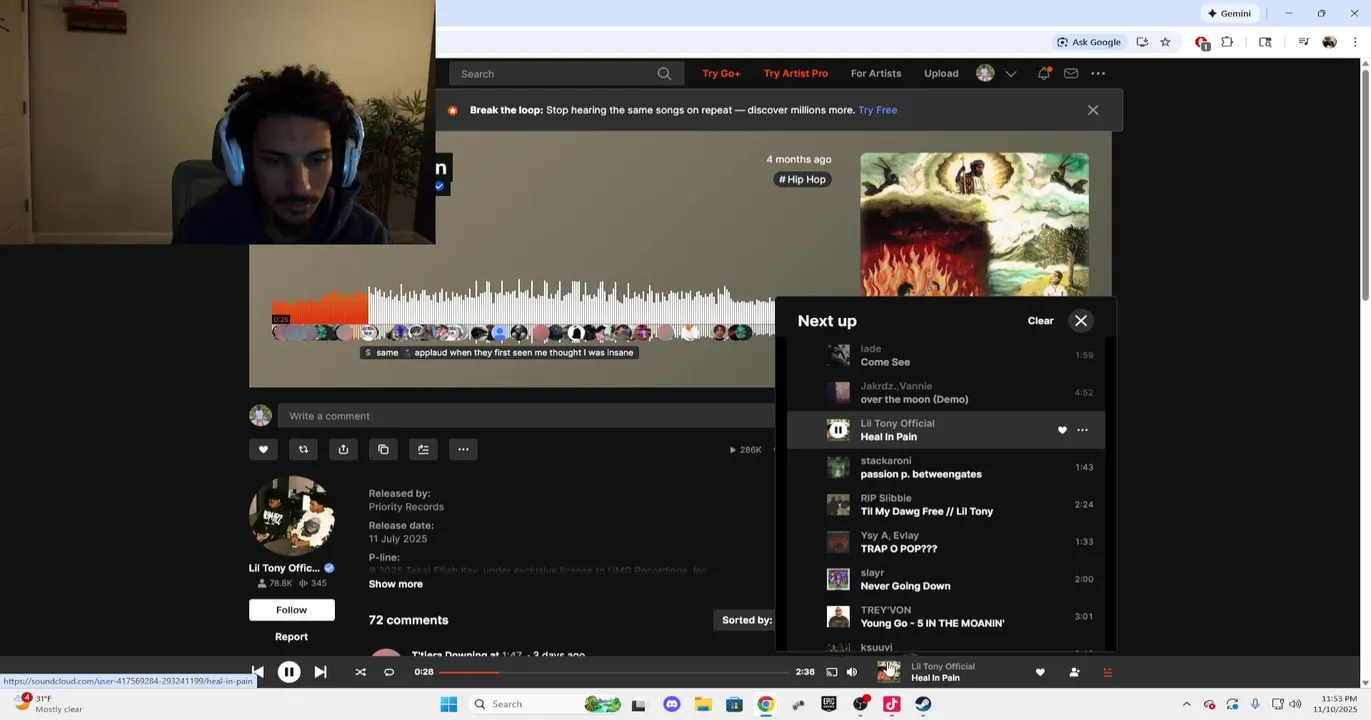Open Discord from the taskbar
Screen dimensions: 1371x720
click(x=672, y=704)
